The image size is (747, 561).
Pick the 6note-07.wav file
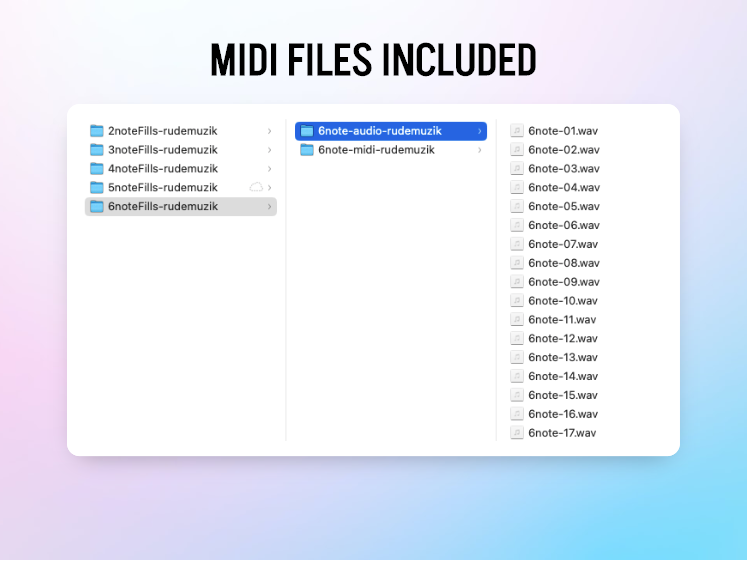click(563, 244)
